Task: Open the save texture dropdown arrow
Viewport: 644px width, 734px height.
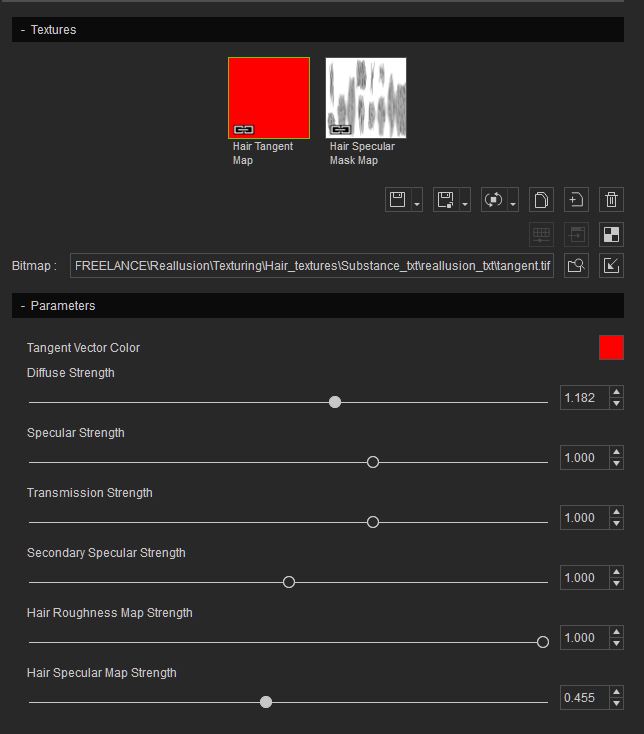Action: point(417,203)
